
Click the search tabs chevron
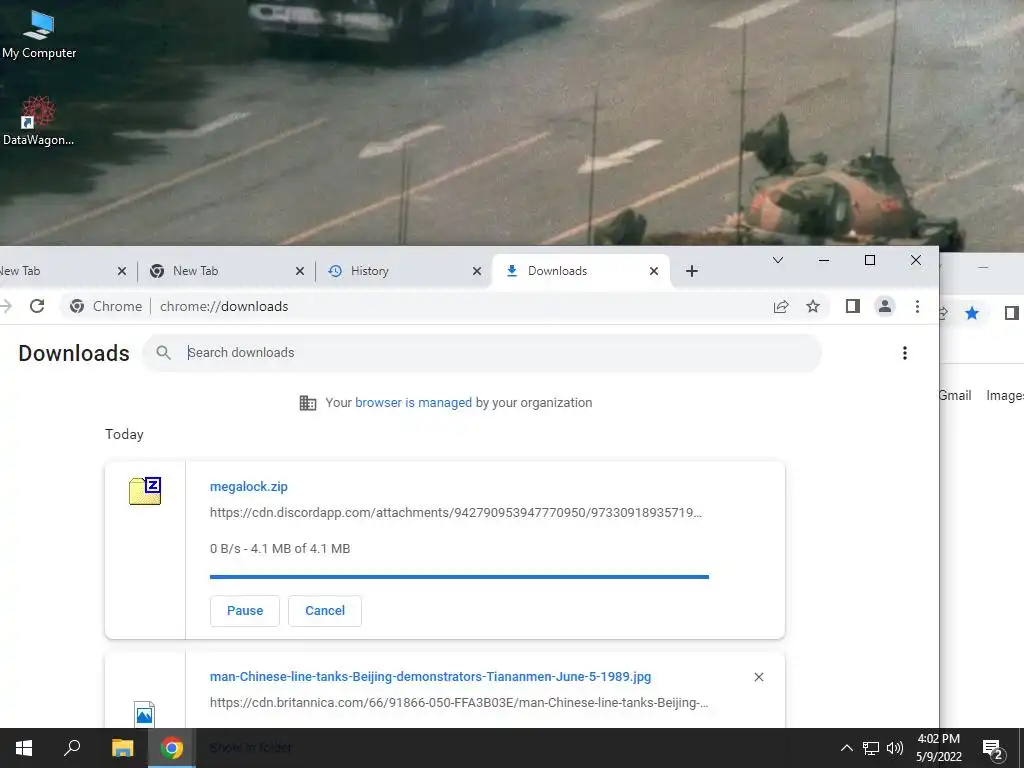coord(778,260)
